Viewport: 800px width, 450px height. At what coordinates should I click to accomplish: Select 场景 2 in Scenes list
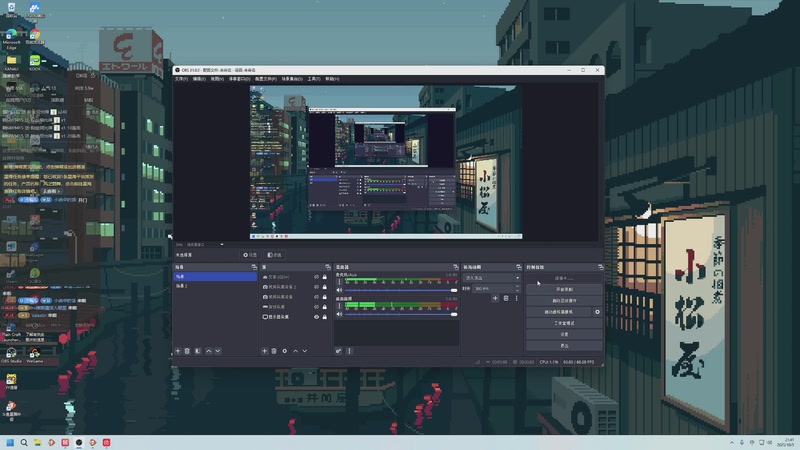tap(215, 286)
